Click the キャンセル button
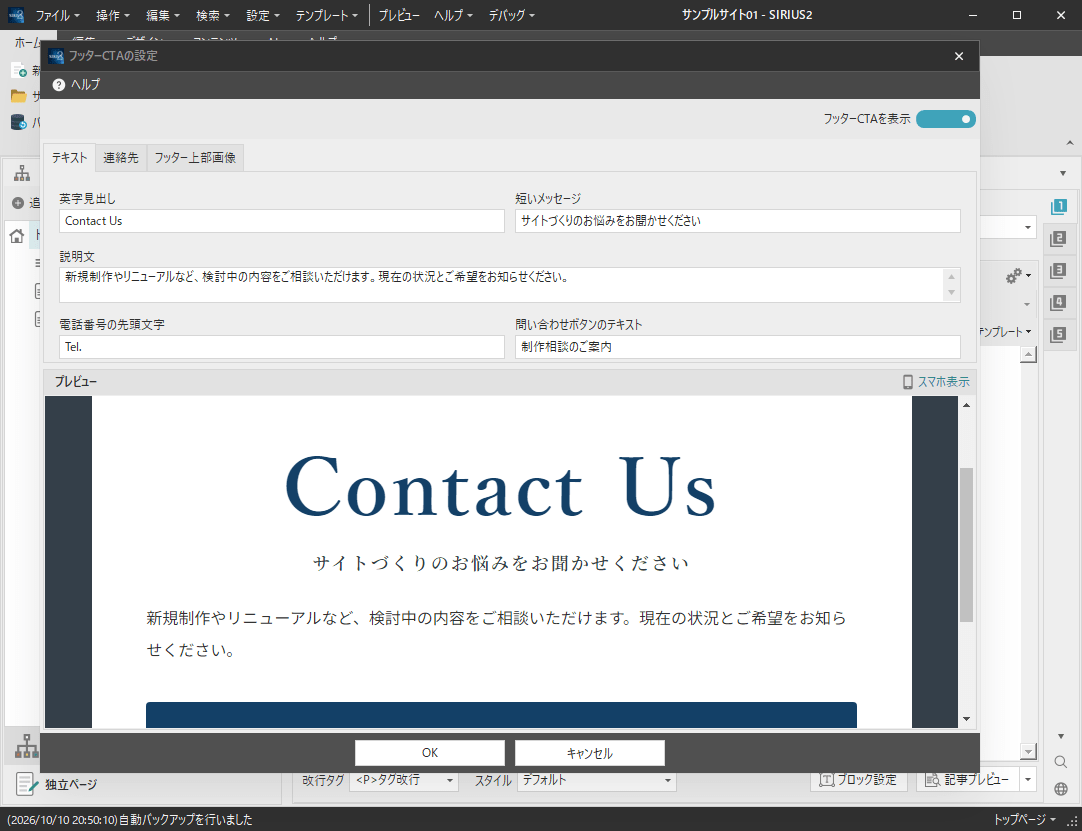 coord(589,753)
